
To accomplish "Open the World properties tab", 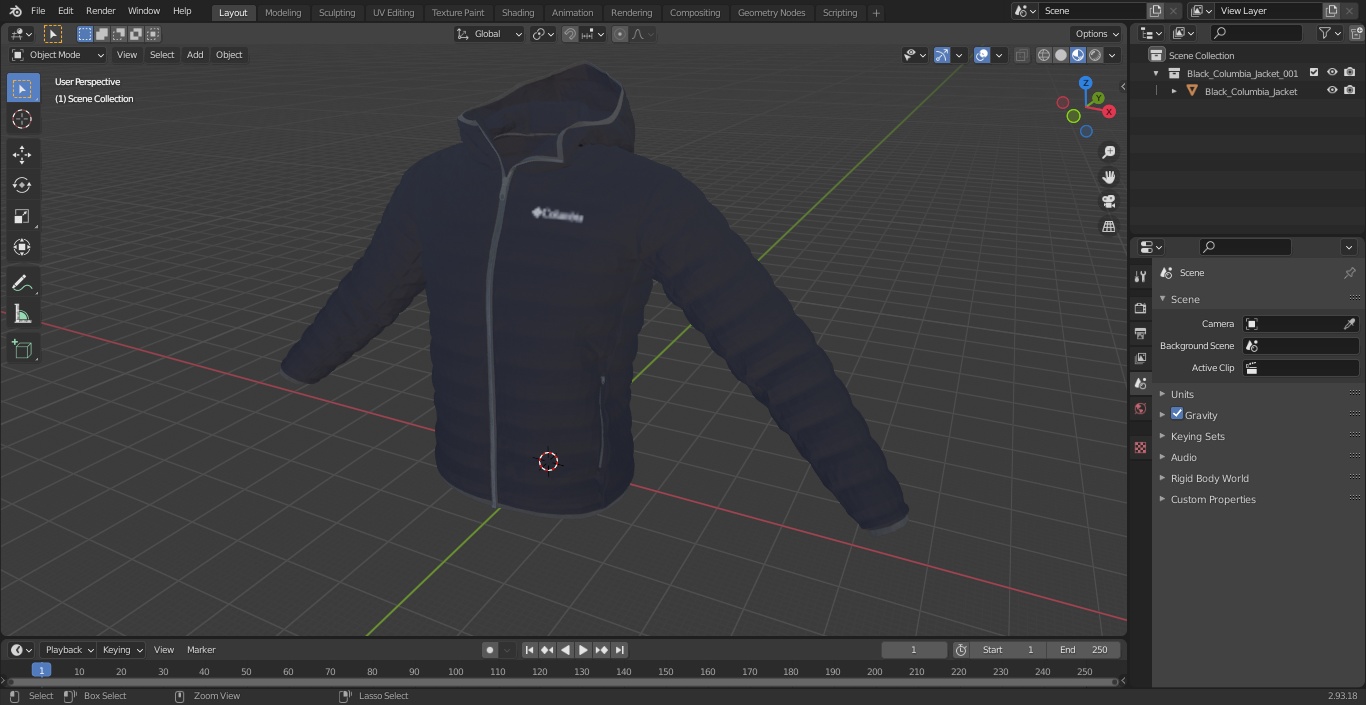I will [x=1140, y=408].
